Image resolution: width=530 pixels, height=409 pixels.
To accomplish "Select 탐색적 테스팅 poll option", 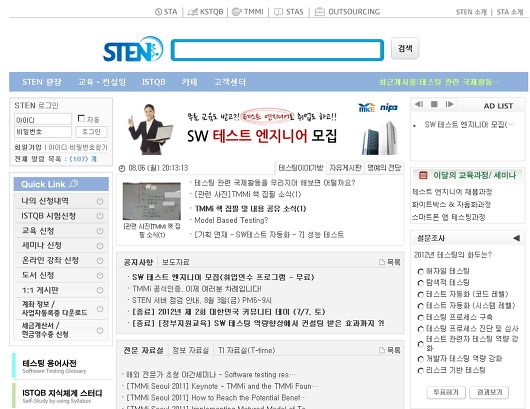I will click(420, 283).
